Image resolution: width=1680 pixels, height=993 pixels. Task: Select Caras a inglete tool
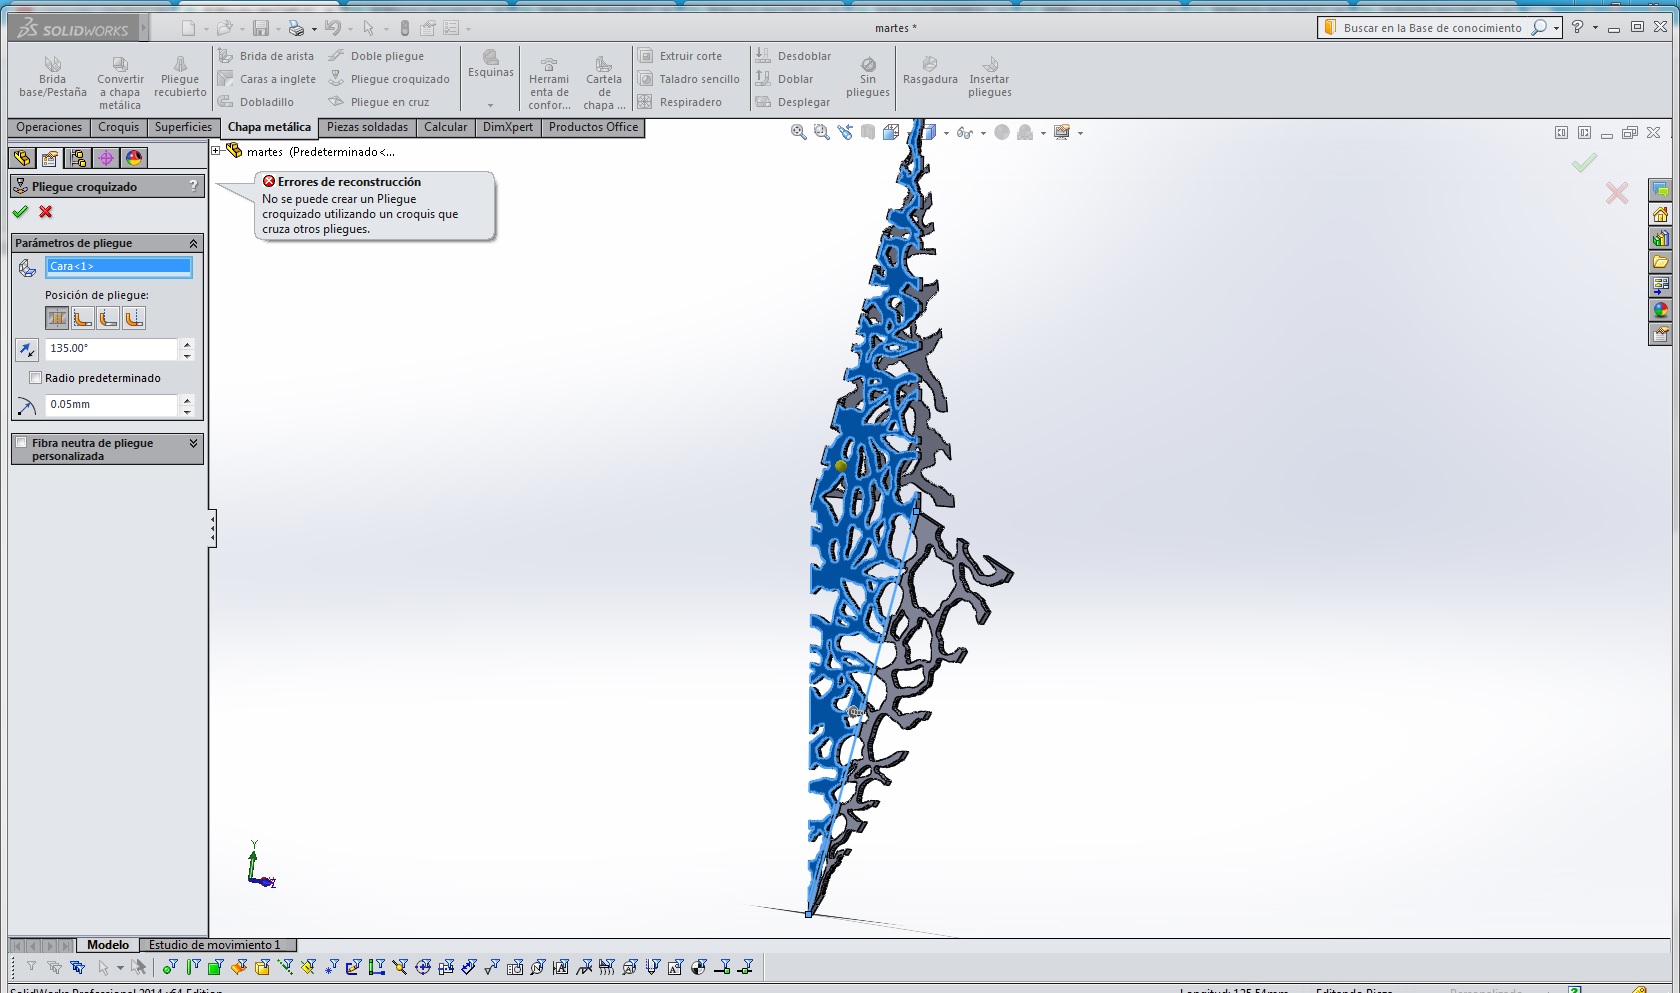pos(267,79)
